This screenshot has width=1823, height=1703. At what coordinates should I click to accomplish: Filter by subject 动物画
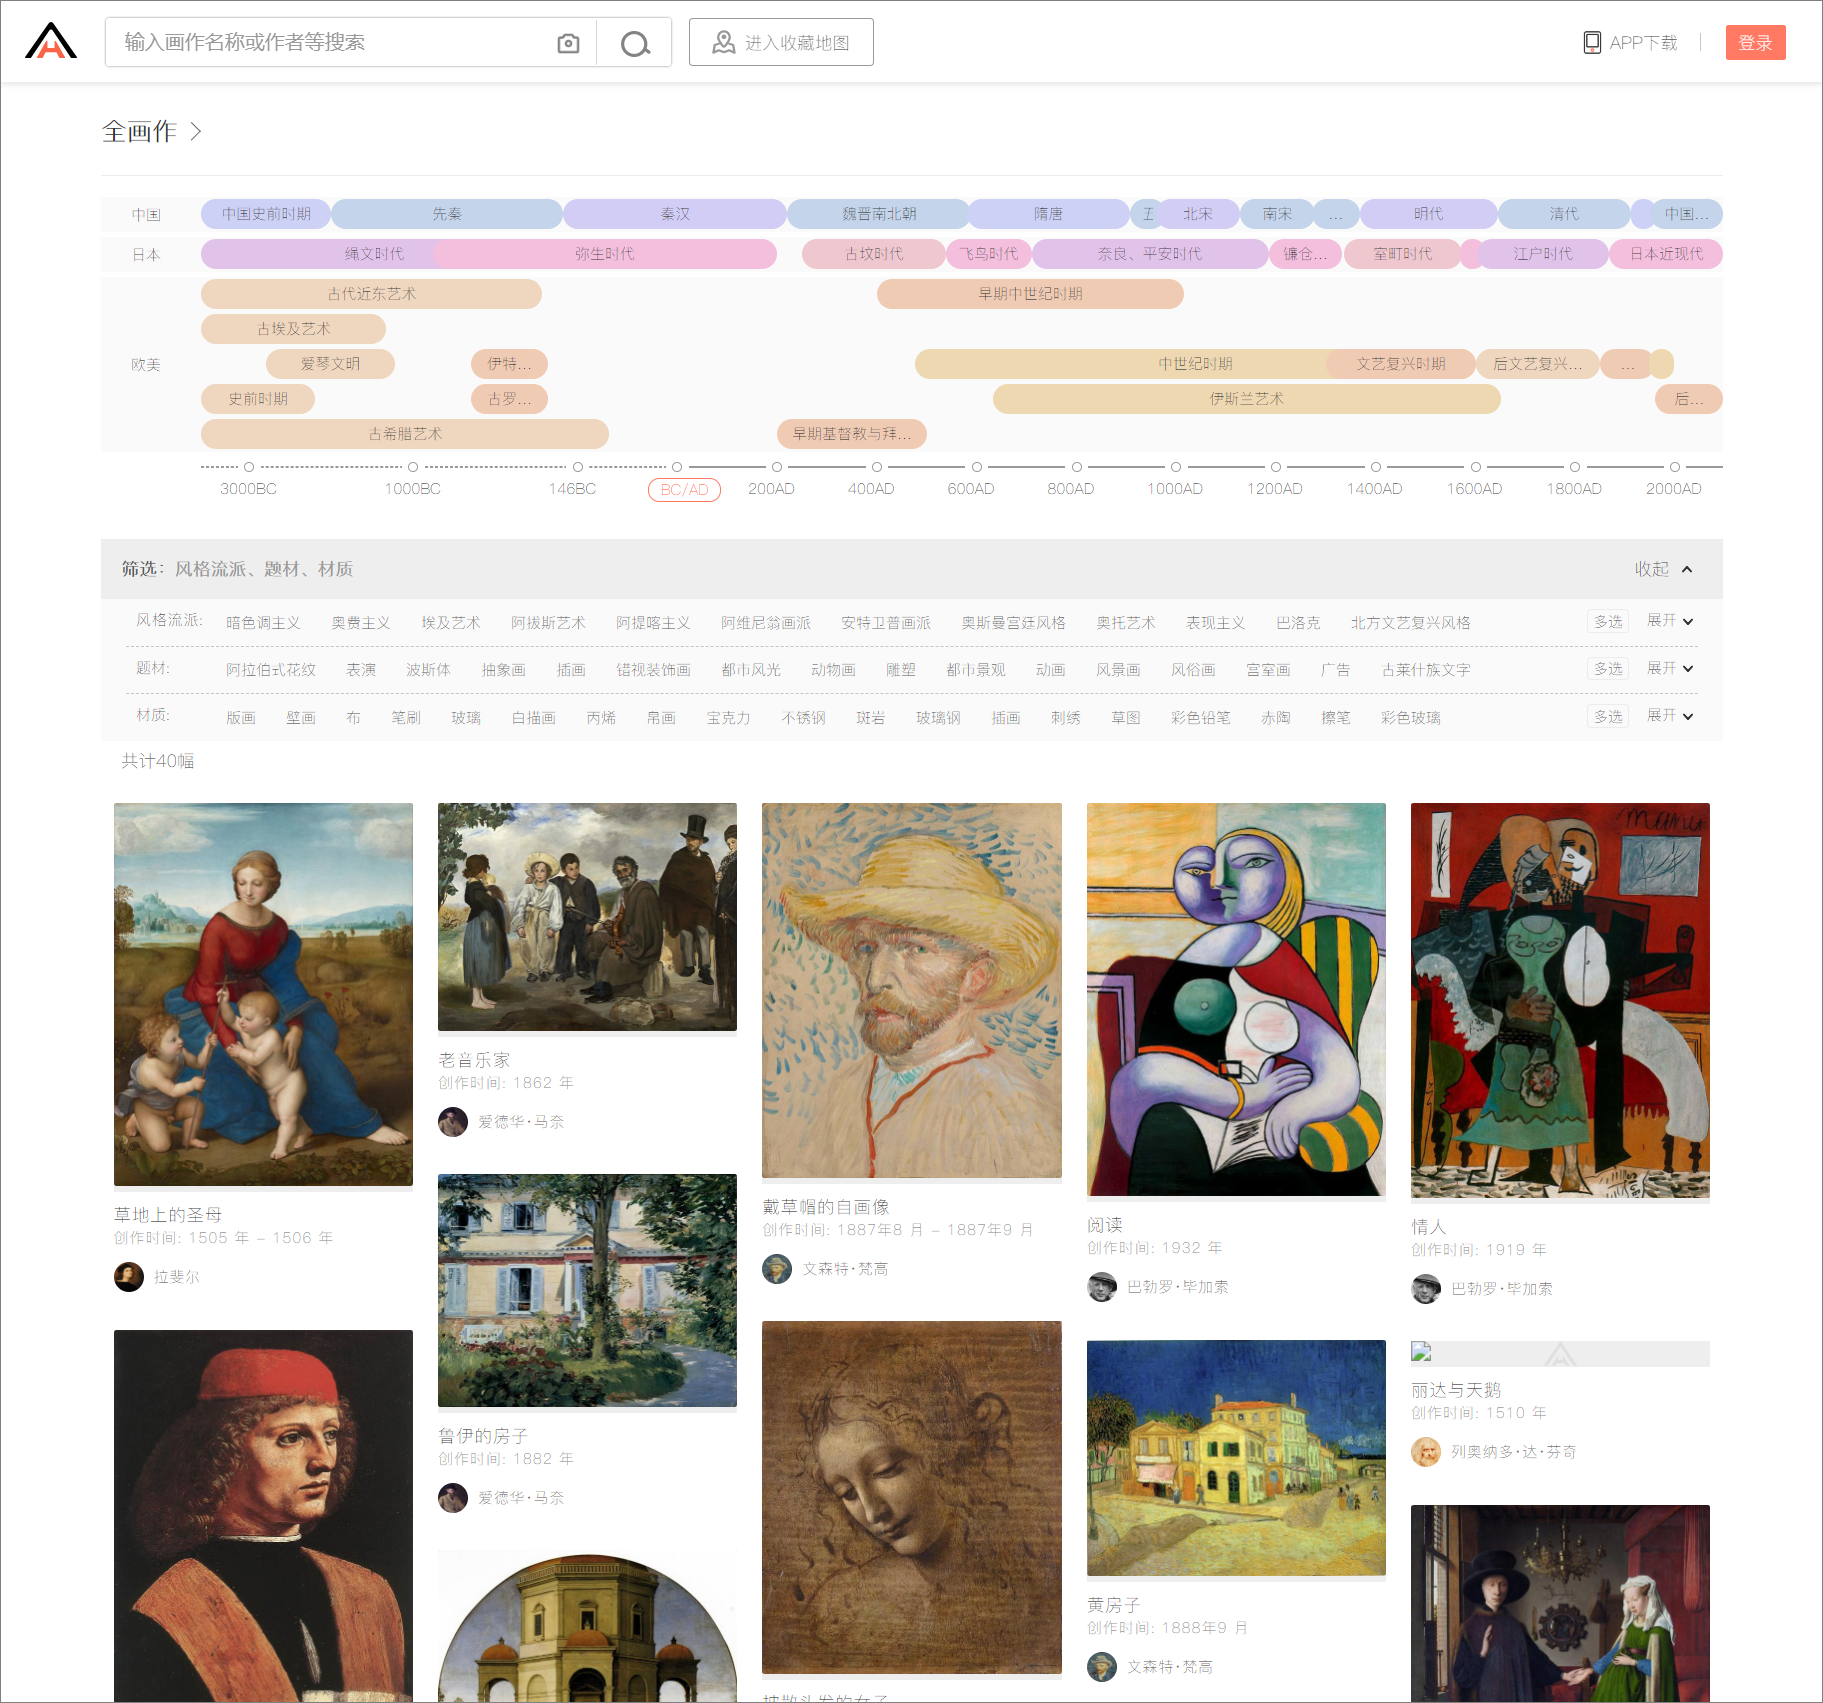pos(833,670)
